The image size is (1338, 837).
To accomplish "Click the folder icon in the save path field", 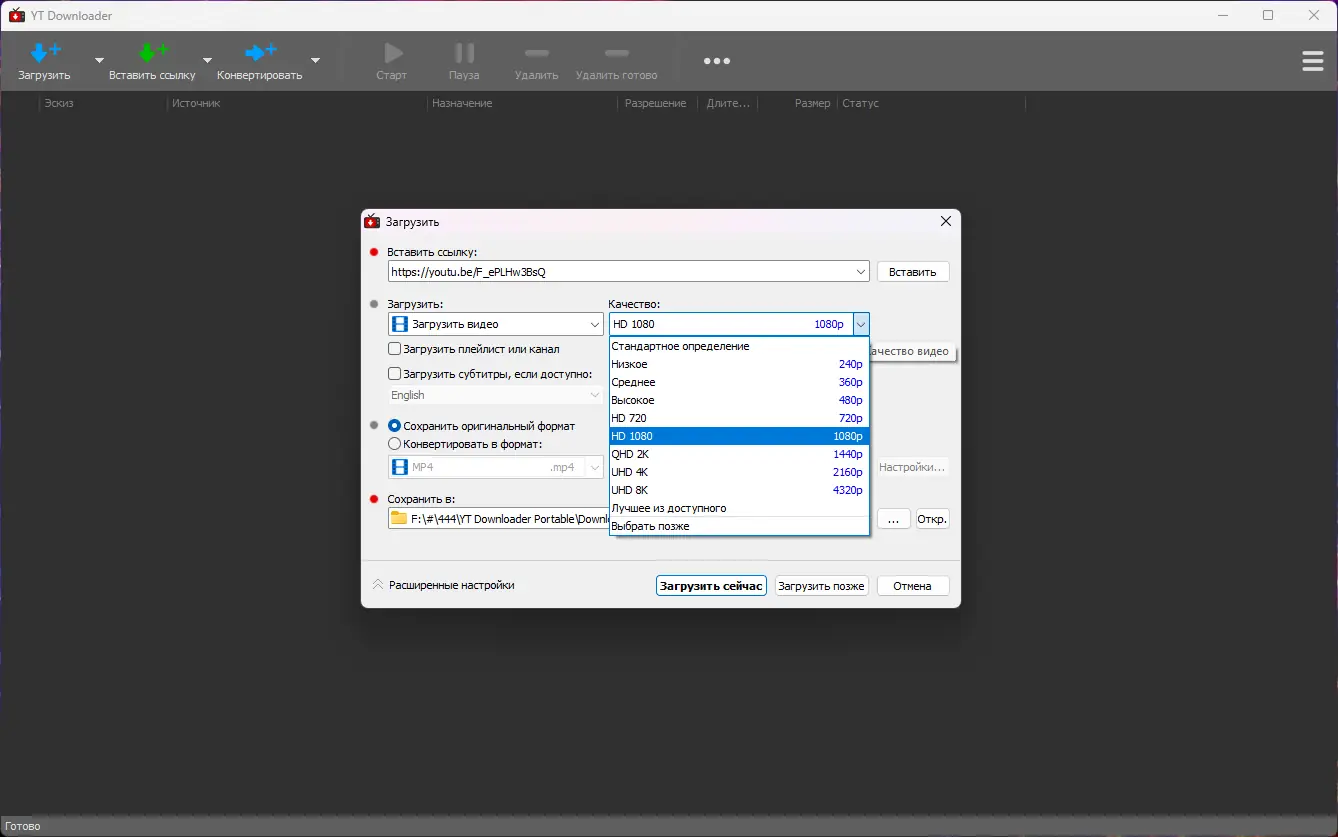I will click(x=399, y=518).
